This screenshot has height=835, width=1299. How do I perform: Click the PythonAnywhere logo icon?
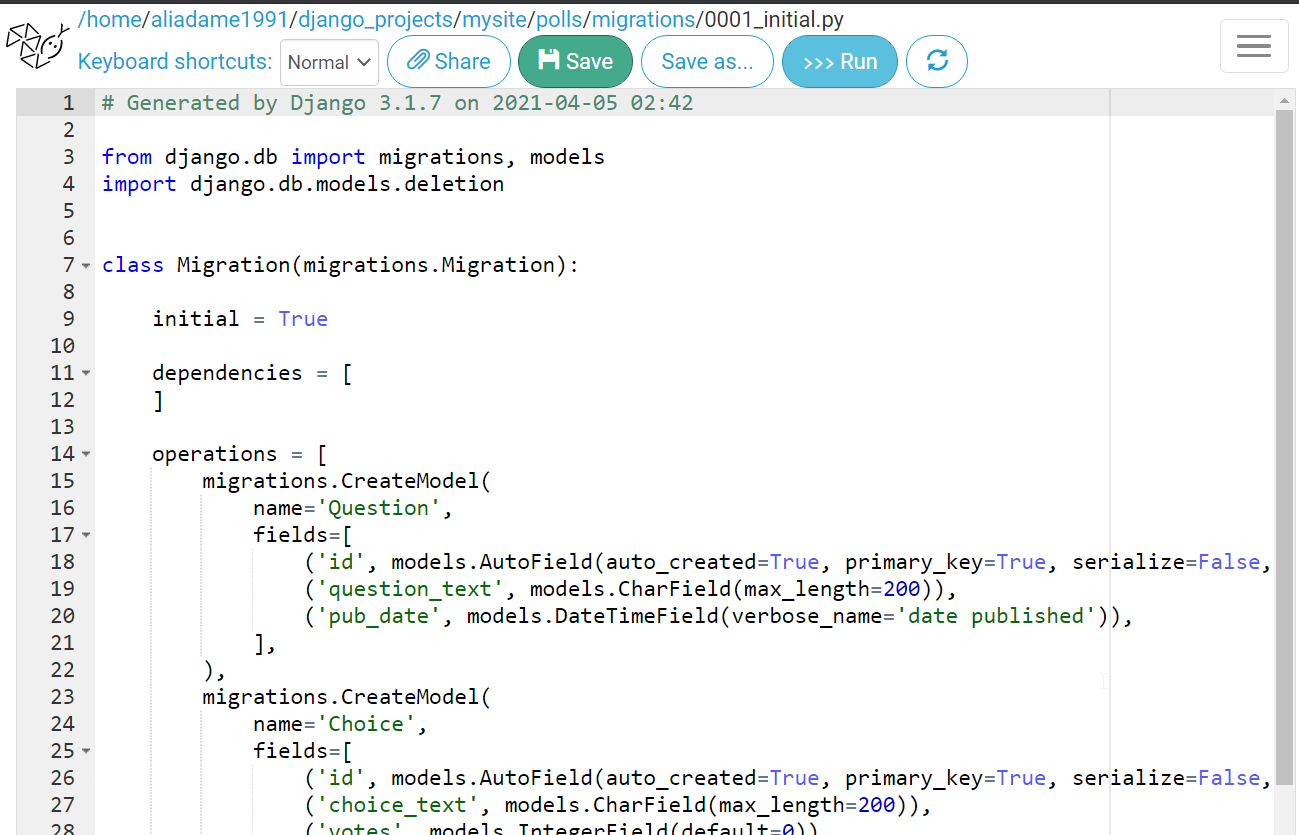[x=37, y=46]
